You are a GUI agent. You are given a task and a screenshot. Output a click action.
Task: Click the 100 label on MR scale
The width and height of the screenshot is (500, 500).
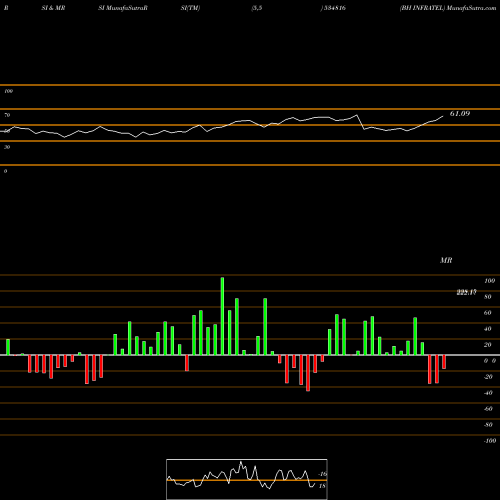489,281
